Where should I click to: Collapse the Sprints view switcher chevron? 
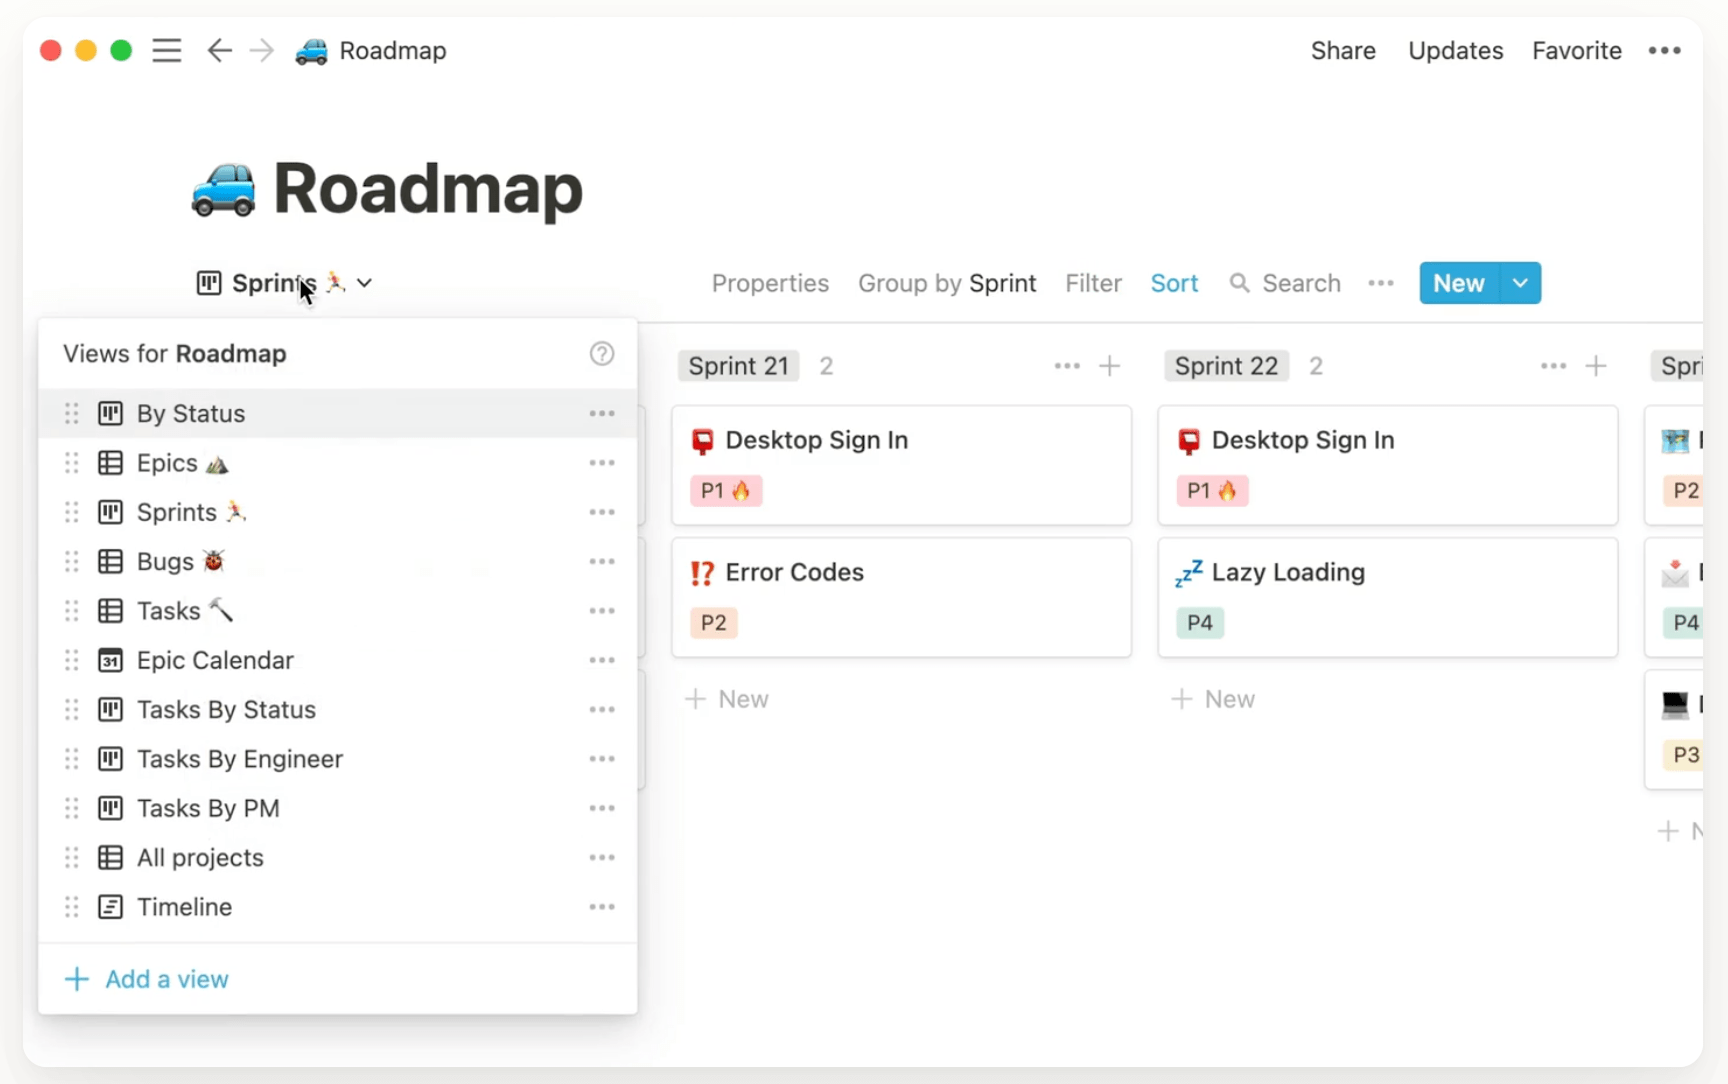365,284
